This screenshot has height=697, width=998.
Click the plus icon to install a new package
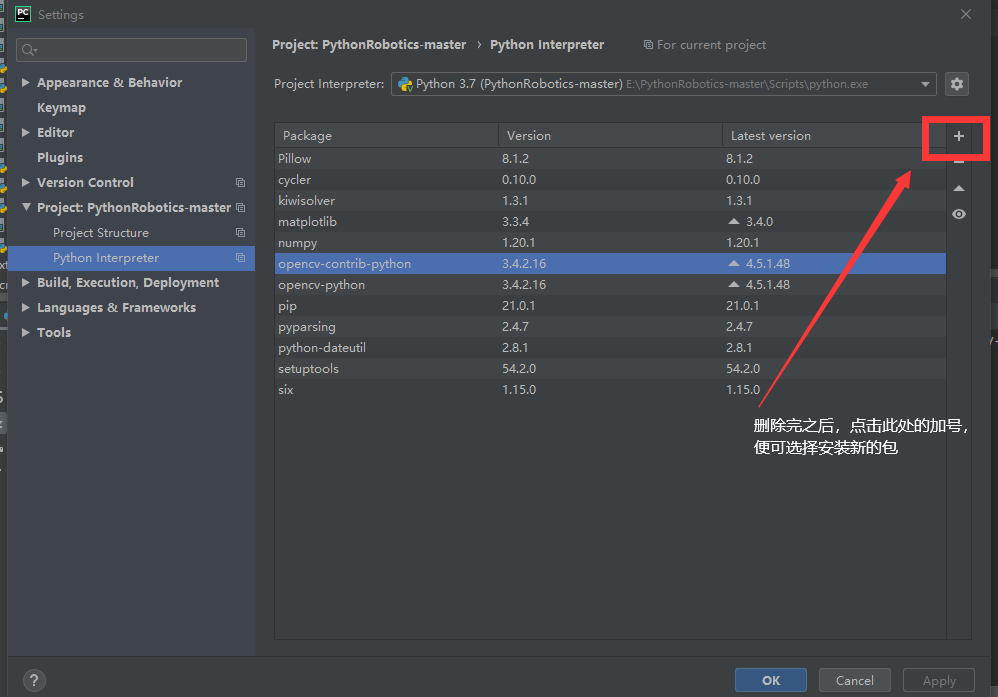click(x=957, y=136)
